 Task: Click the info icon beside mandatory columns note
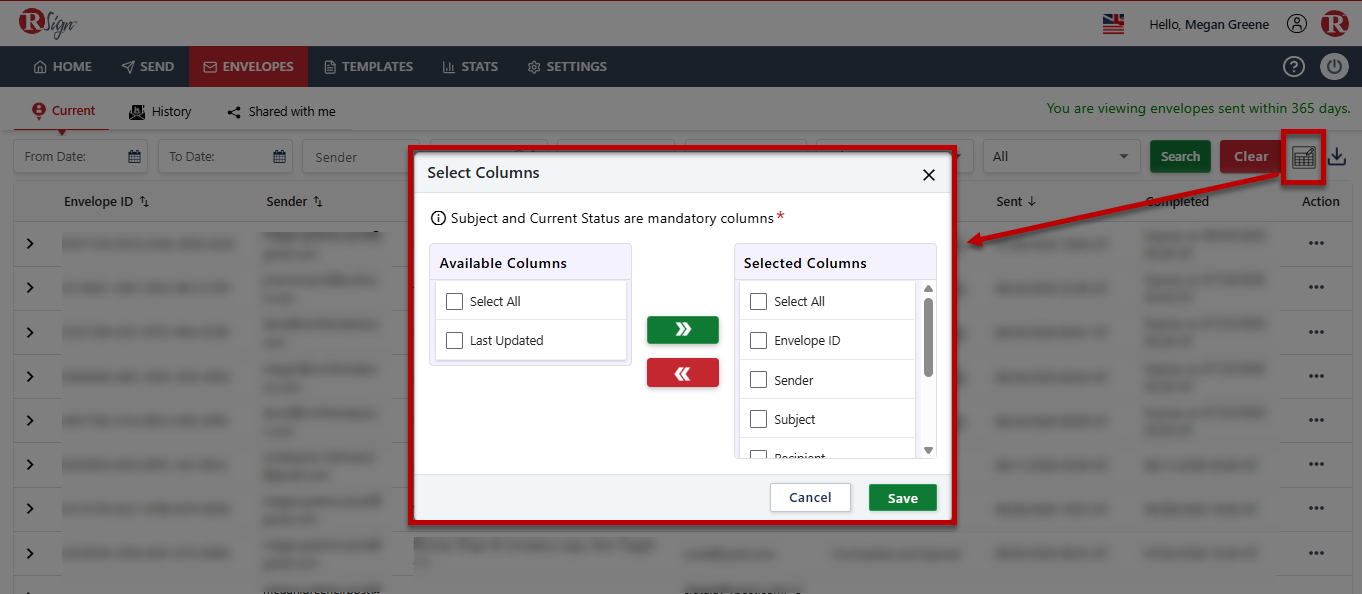click(438, 218)
